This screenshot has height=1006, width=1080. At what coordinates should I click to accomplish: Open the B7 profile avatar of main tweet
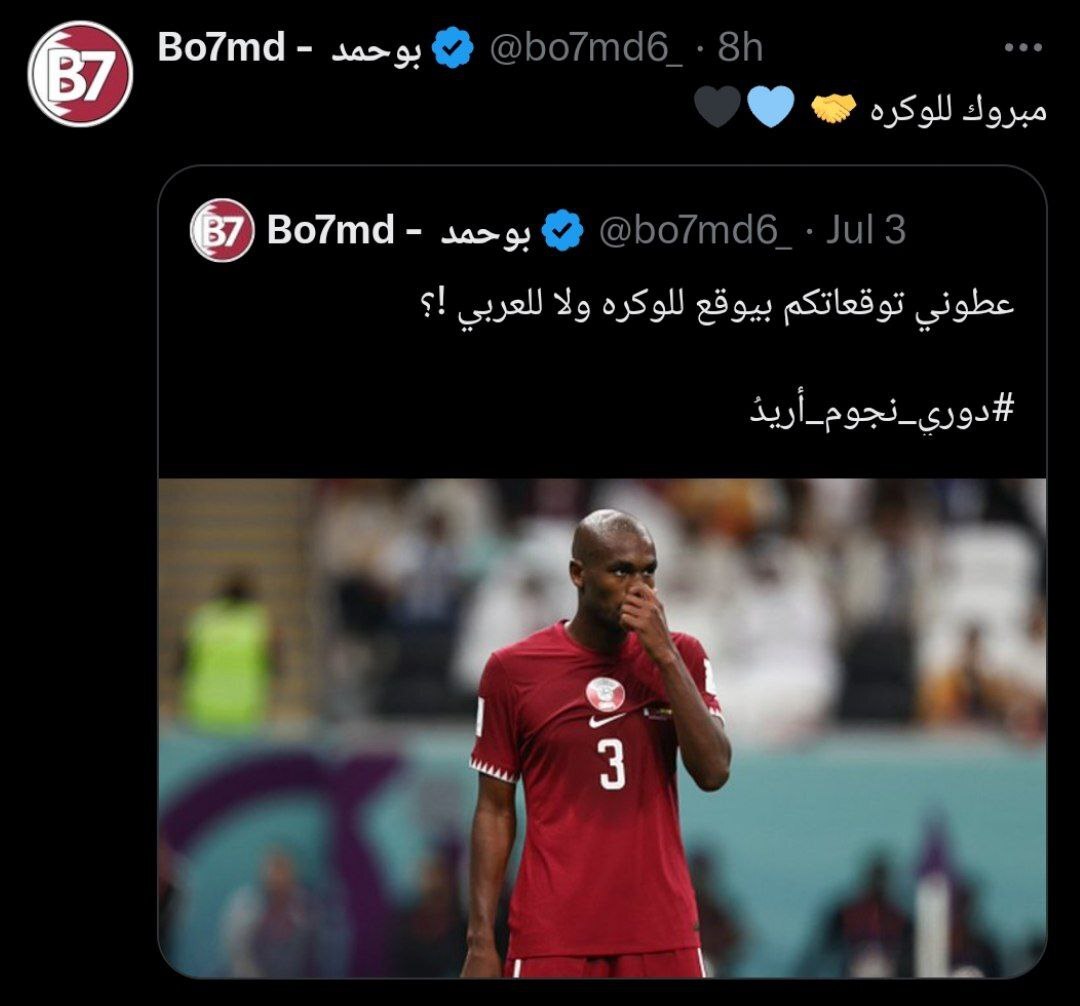click(80, 74)
